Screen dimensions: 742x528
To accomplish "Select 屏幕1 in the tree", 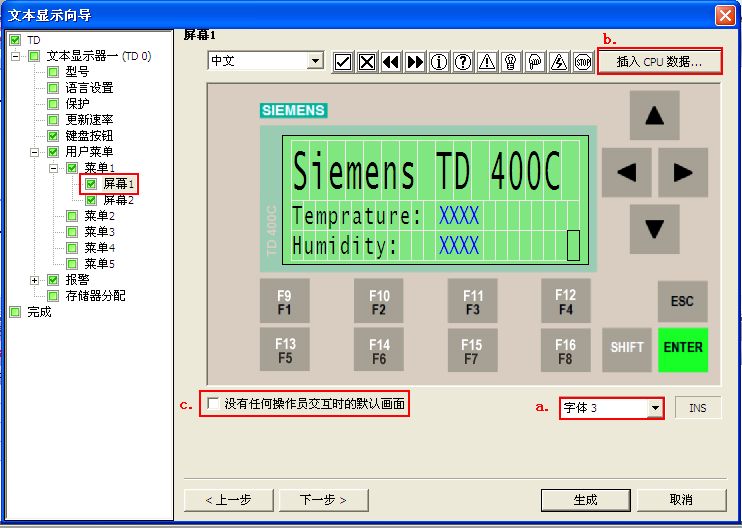I will tap(119, 184).
